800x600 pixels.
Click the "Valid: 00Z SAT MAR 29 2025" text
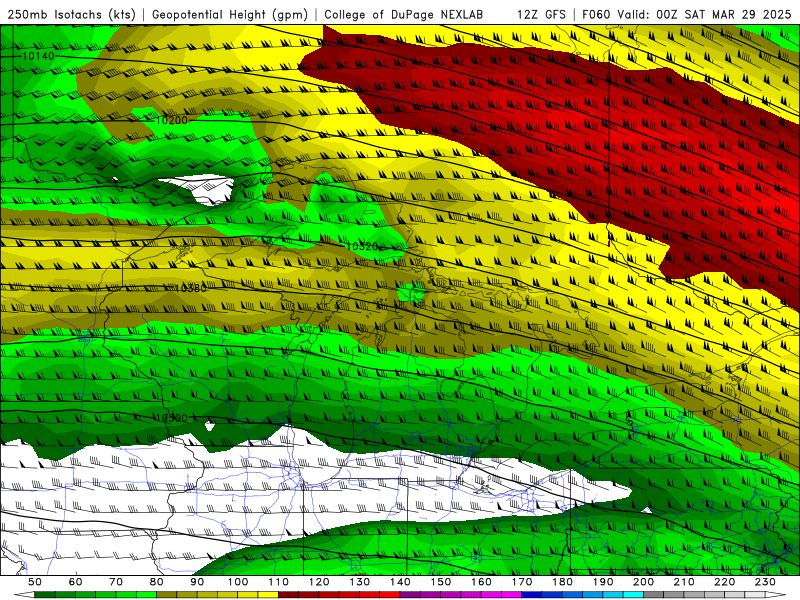[x=704, y=15]
